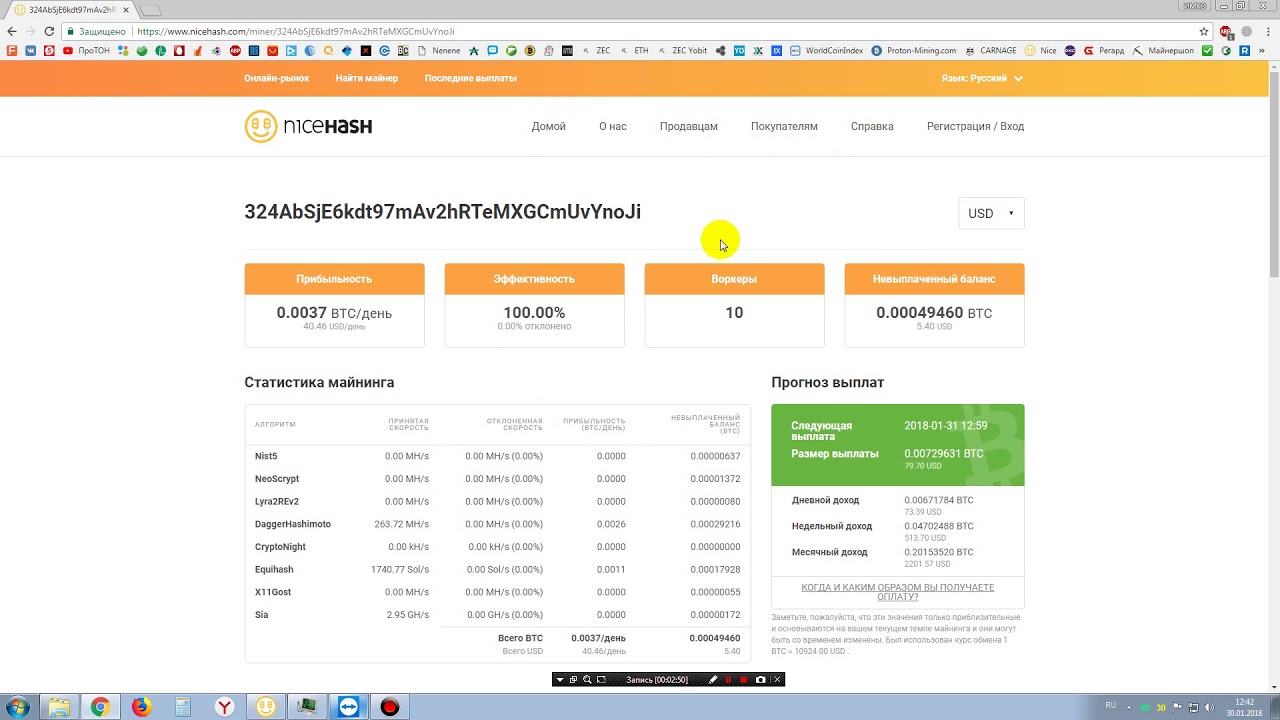Pause the screen recording
The height and width of the screenshot is (720, 1280).
(x=728, y=679)
